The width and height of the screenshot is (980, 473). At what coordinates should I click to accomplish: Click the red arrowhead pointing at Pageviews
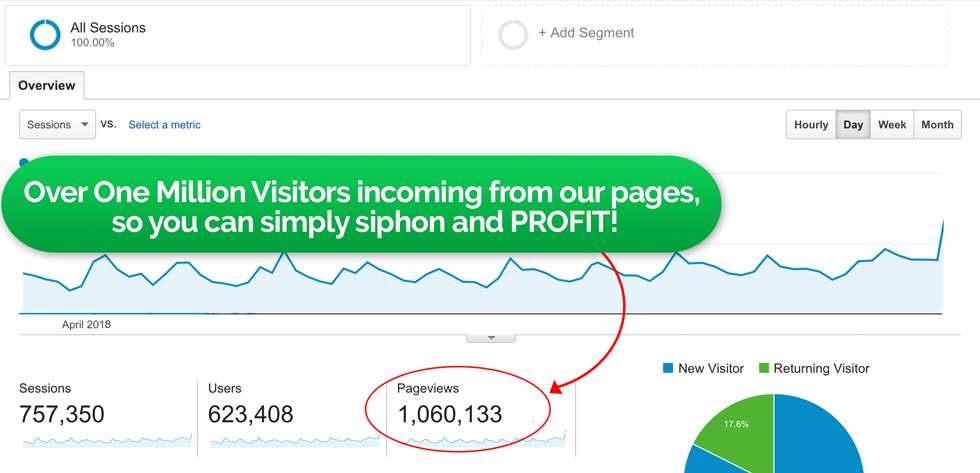click(x=557, y=386)
